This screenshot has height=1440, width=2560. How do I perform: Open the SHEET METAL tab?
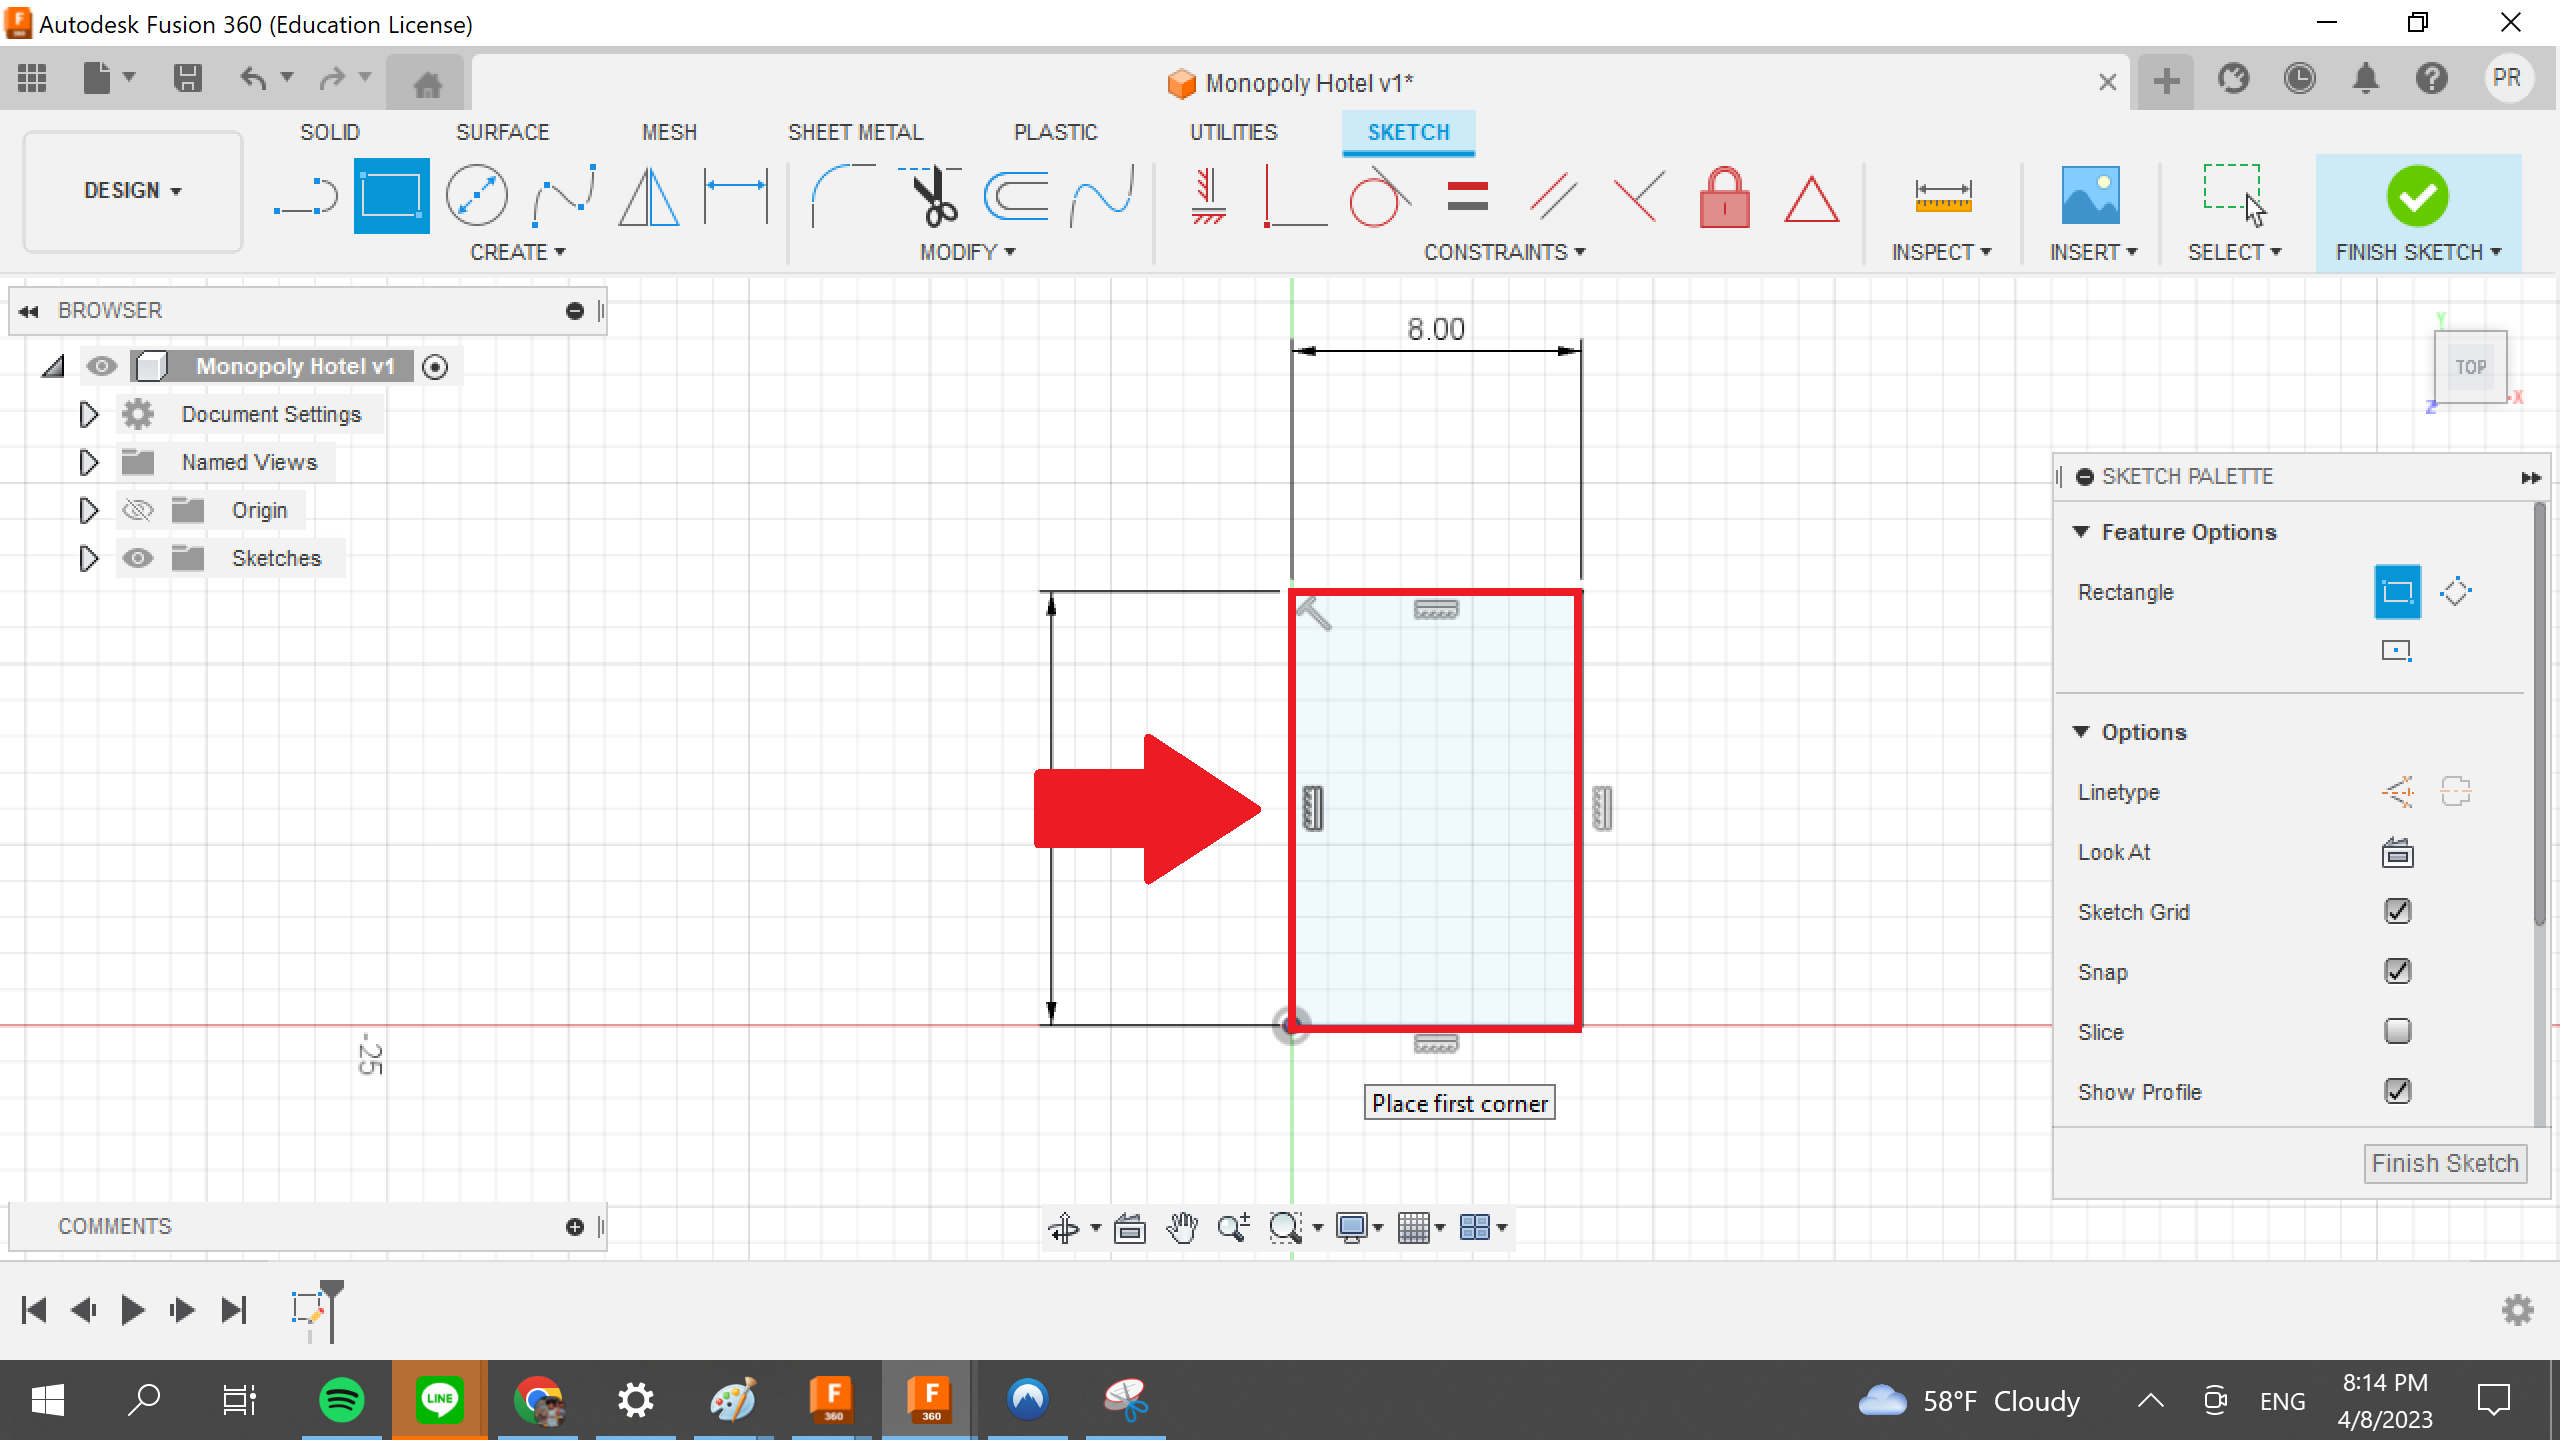click(x=855, y=131)
